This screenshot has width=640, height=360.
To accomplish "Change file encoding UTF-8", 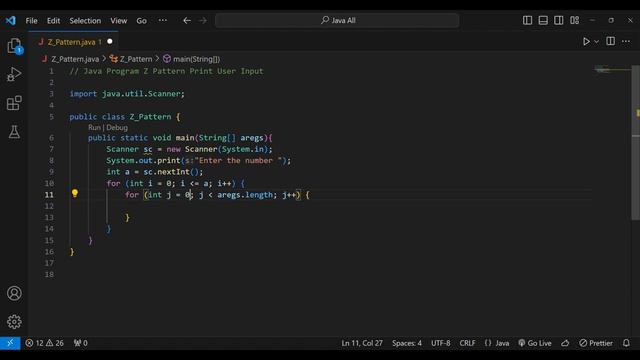I will pyautogui.click(x=441, y=343).
